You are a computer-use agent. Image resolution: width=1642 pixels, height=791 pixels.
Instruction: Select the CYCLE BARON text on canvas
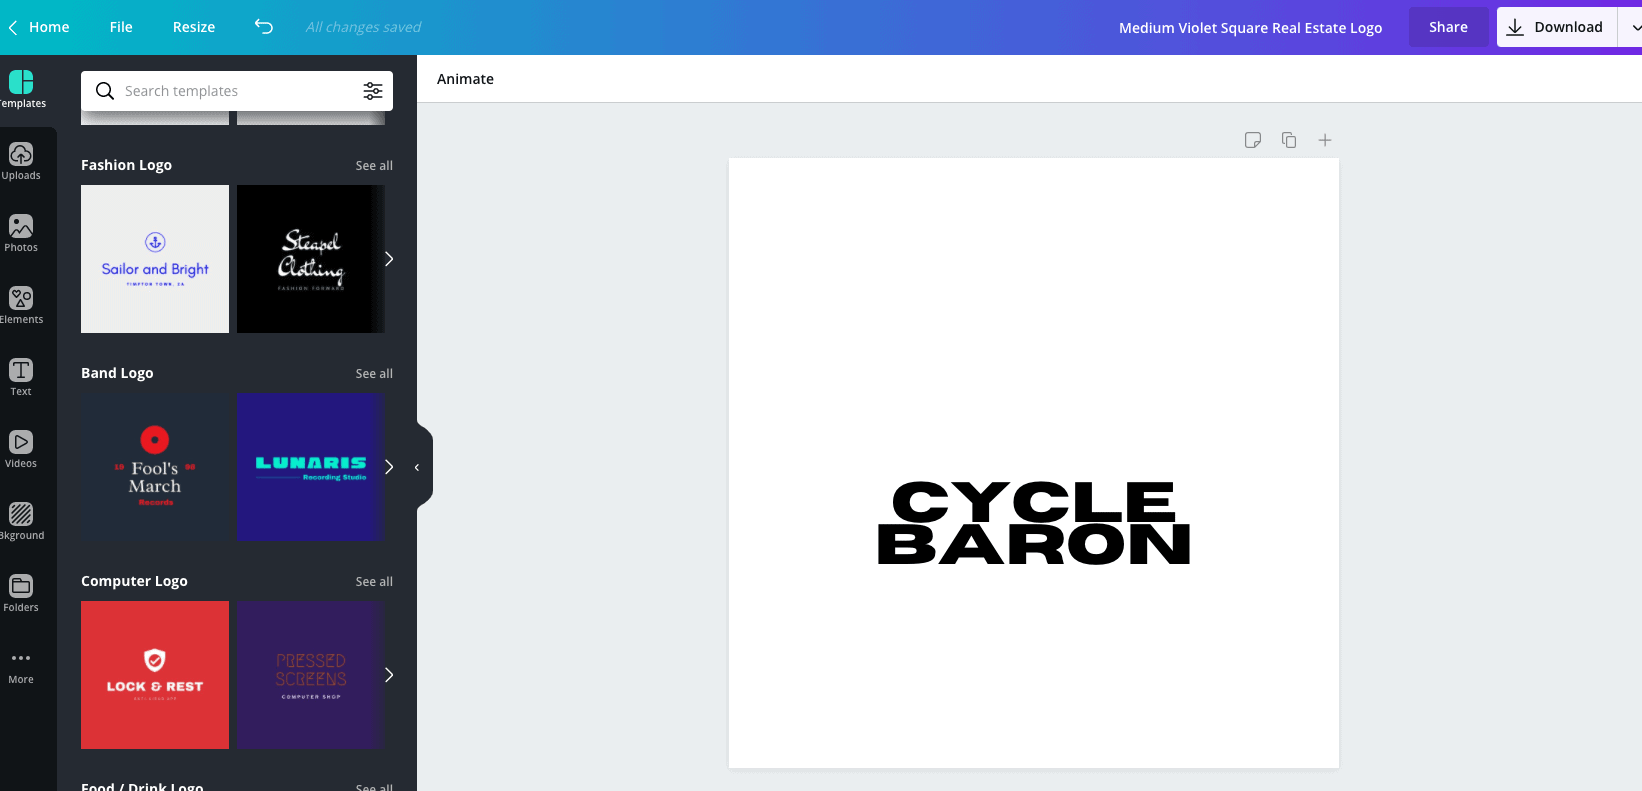tap(1034, 523)
